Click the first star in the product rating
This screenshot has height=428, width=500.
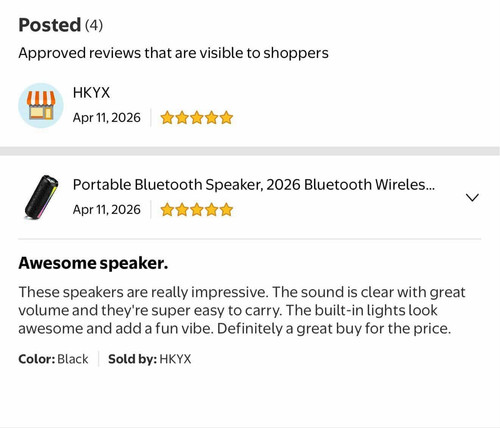coord(167,210)
